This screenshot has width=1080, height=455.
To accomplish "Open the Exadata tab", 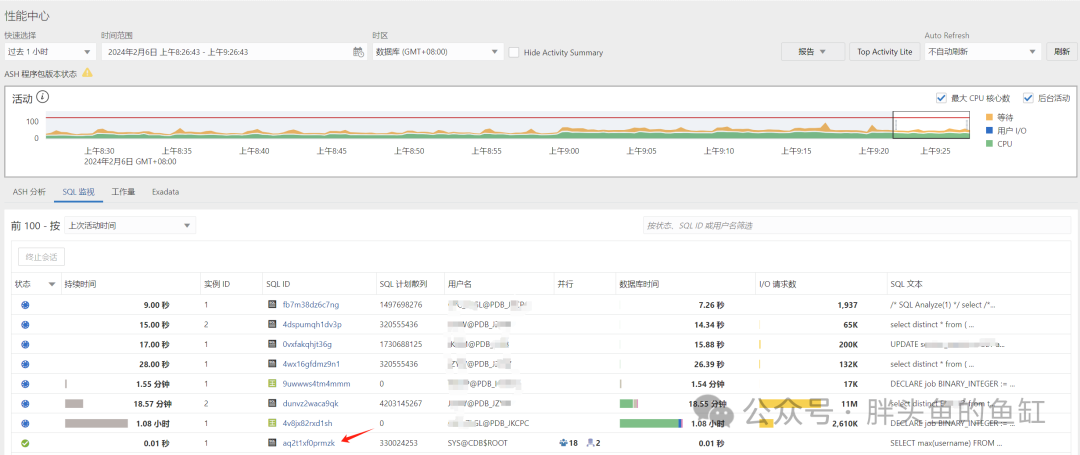I will pos(165,192).
